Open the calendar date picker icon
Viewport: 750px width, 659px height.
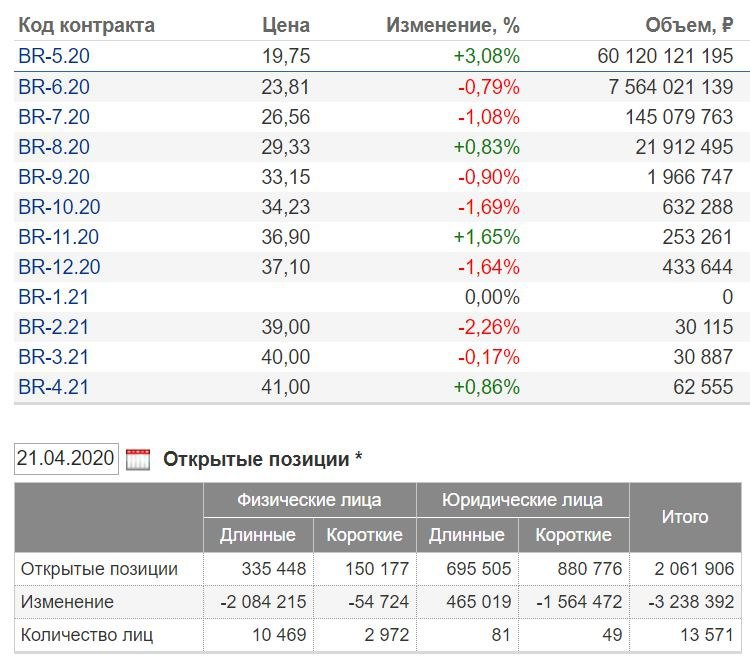tap(138, 460)
